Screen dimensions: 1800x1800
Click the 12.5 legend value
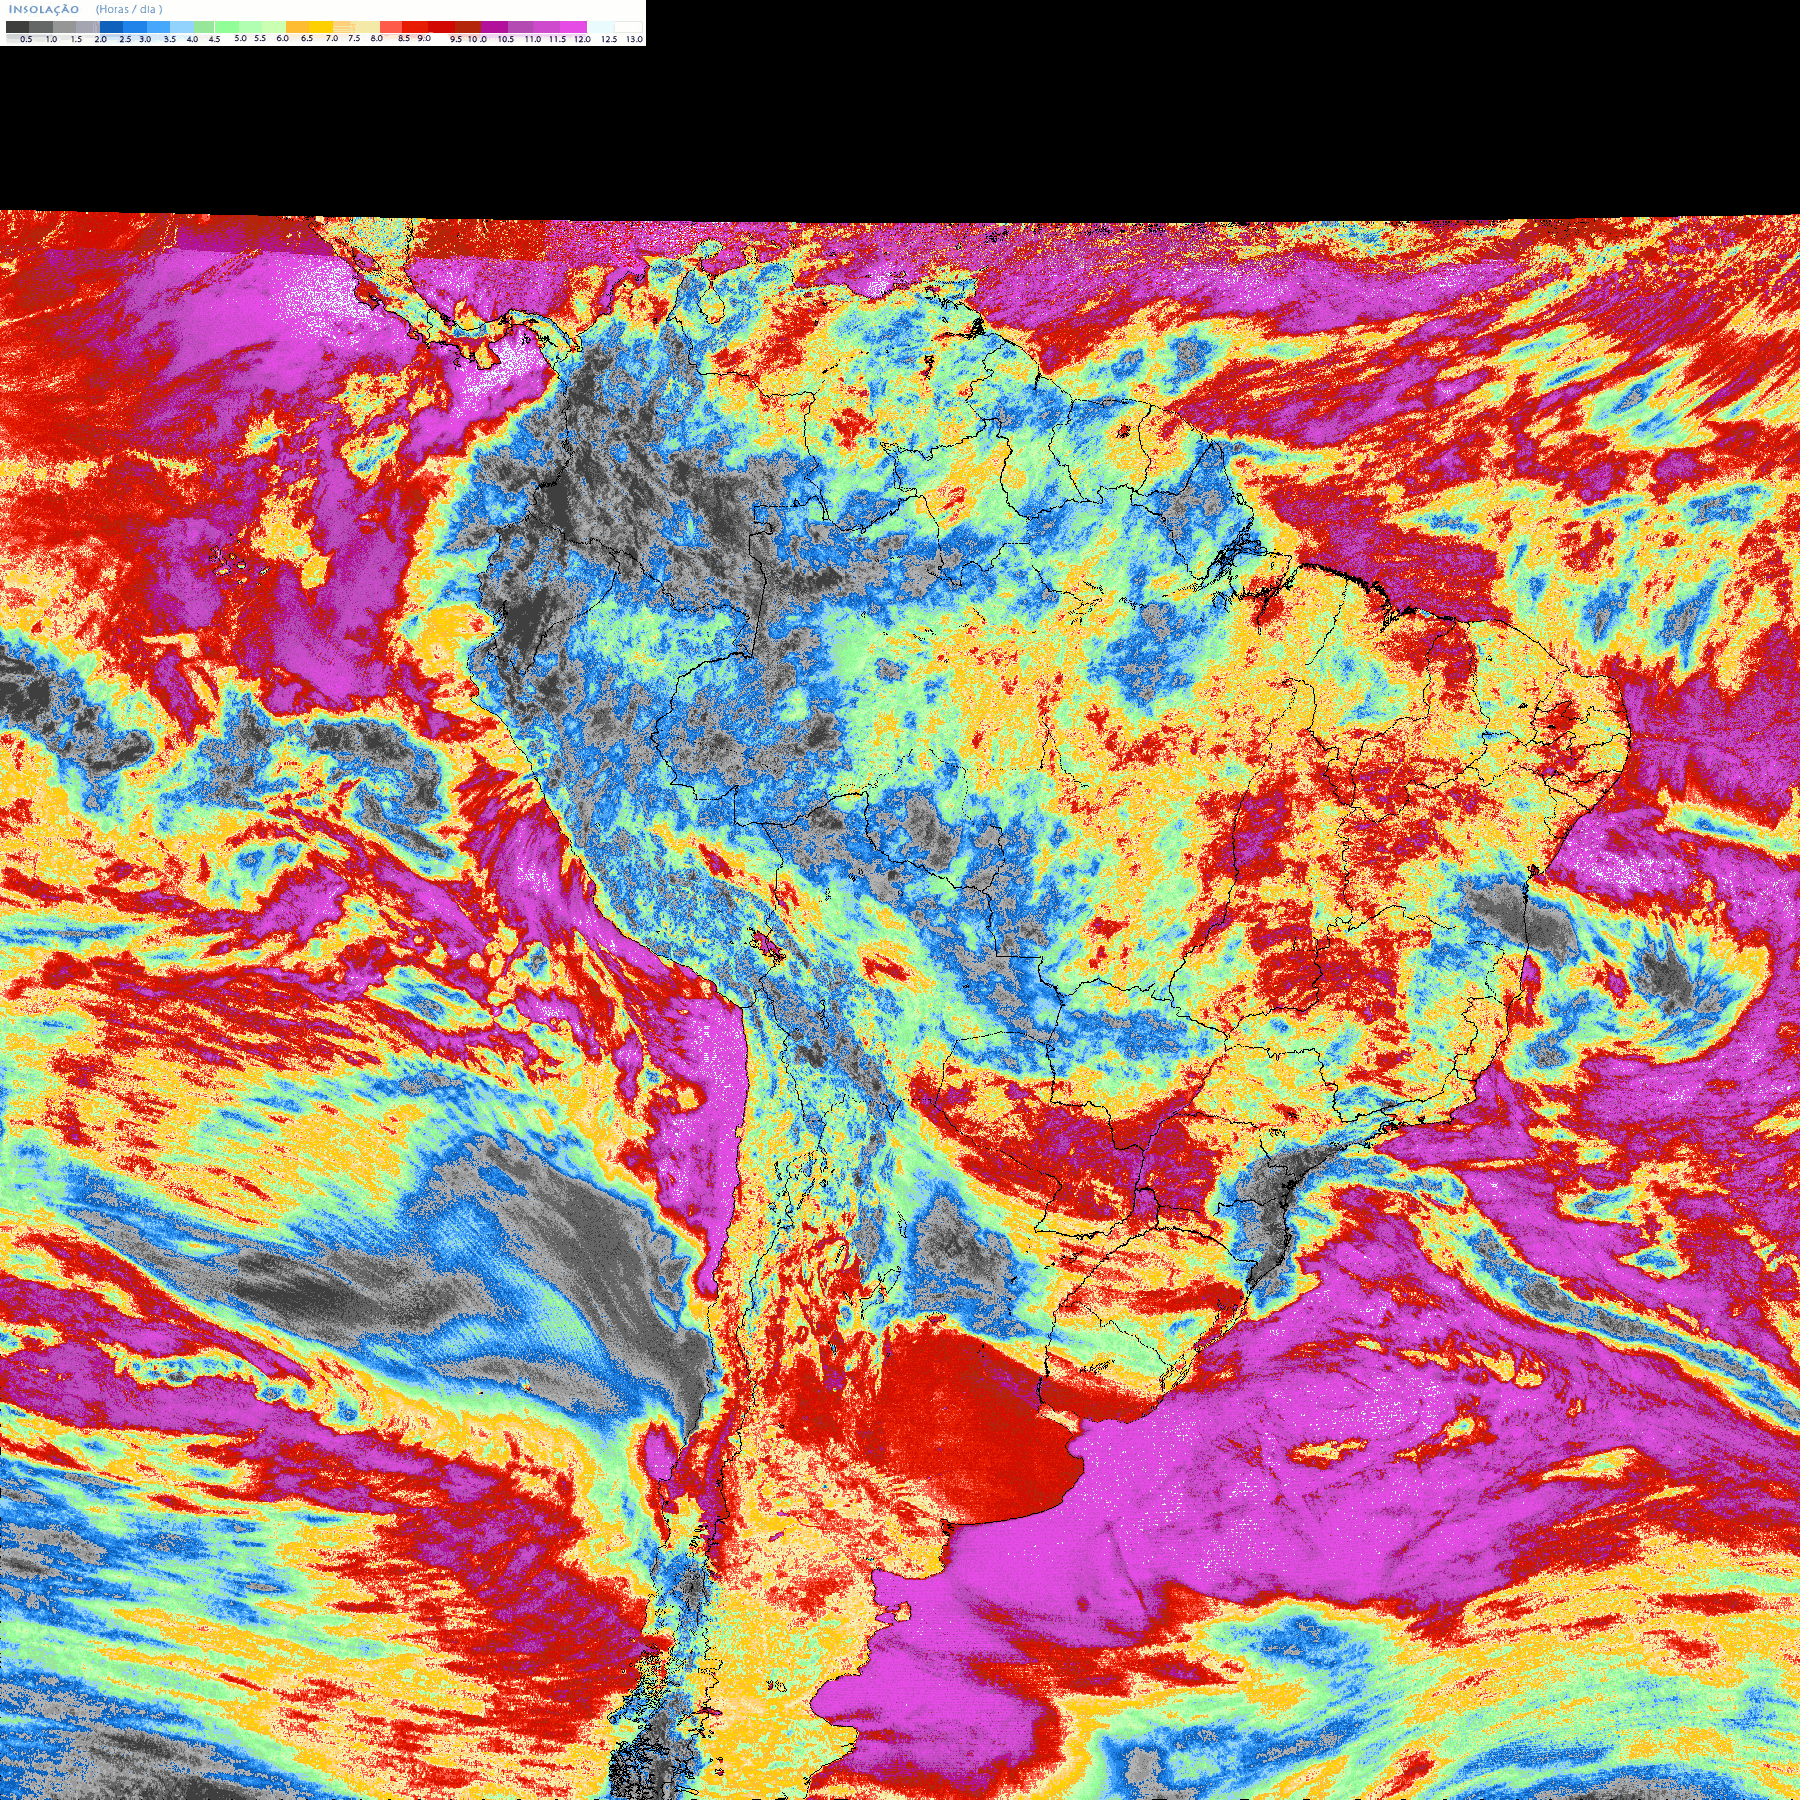(x=609, y=39)
